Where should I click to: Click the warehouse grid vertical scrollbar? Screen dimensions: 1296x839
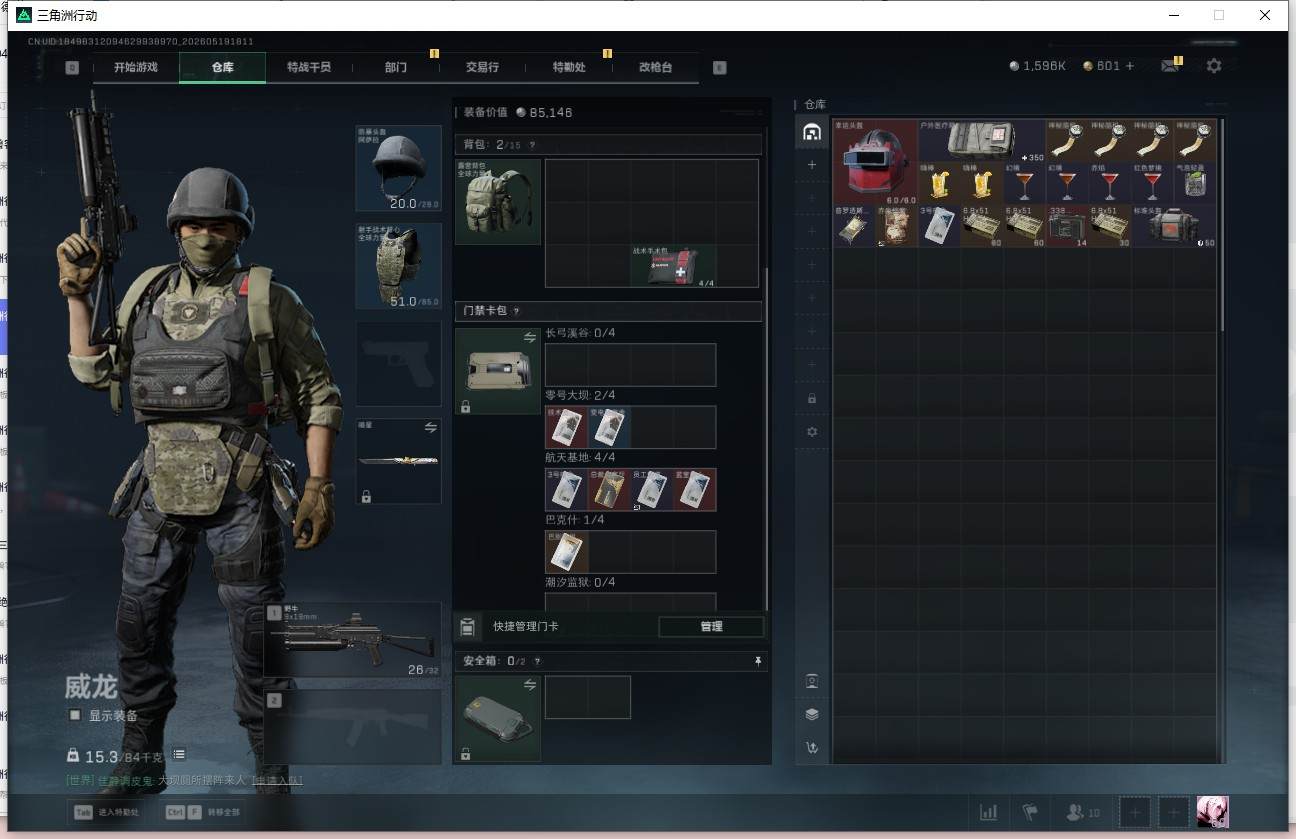(x=1222, y=226)
